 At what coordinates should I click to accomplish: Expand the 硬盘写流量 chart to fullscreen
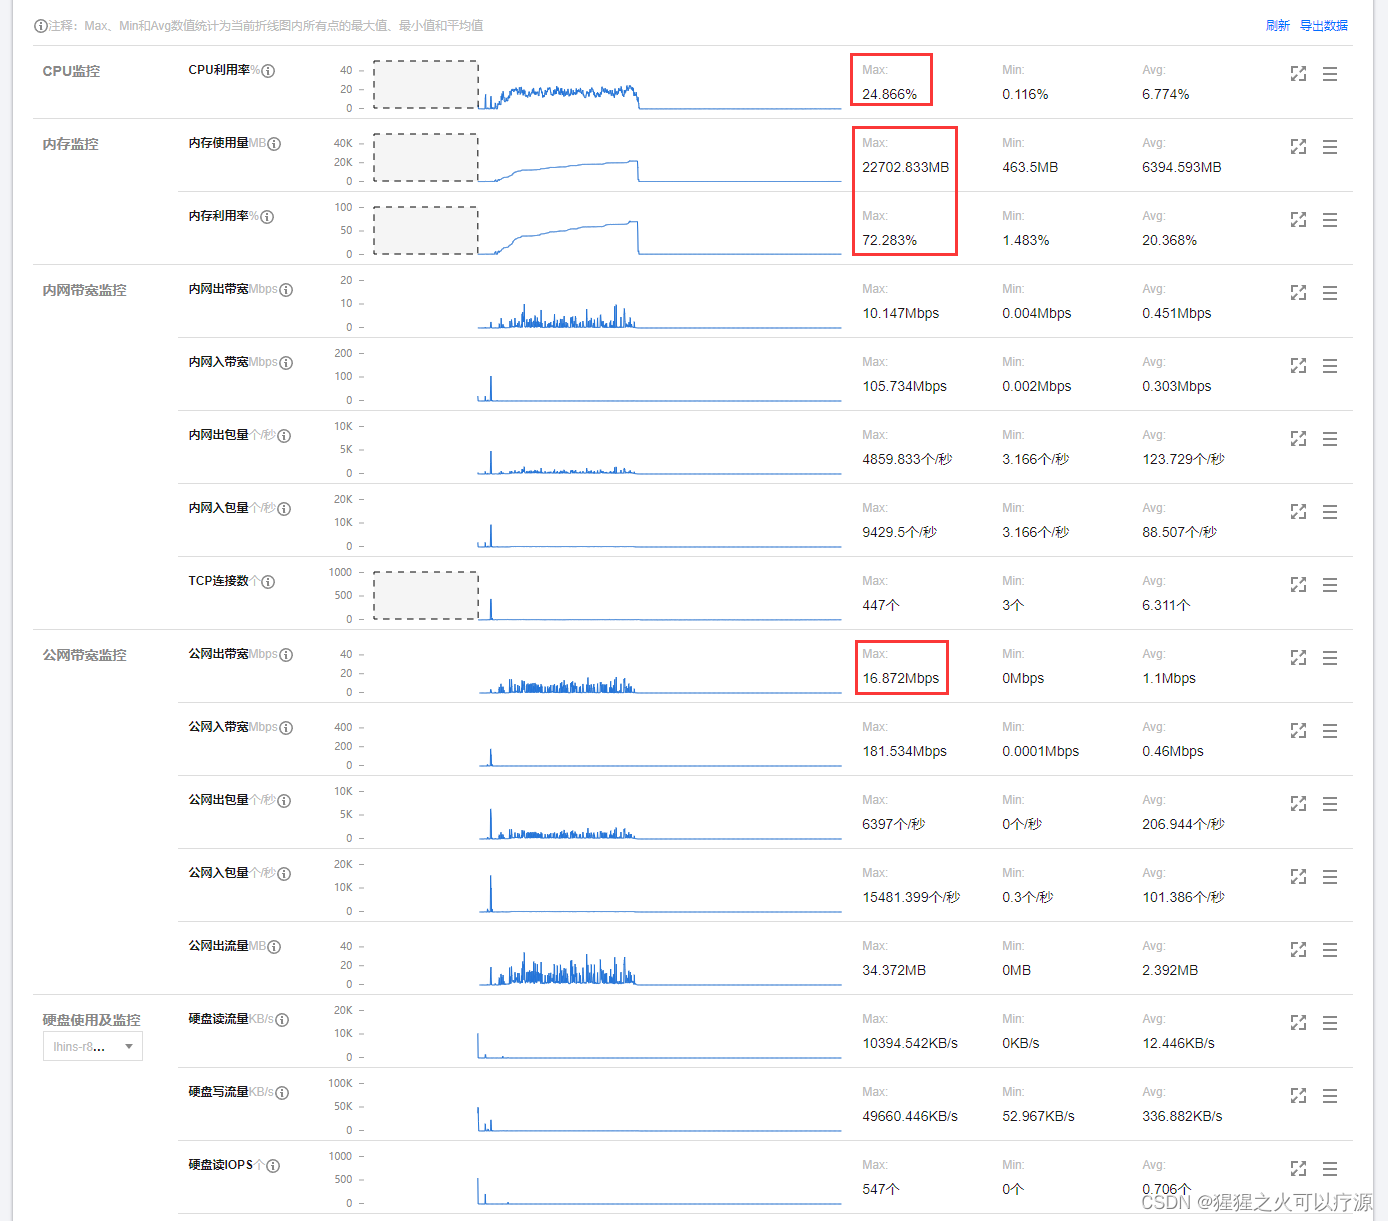(1298, 1096)
